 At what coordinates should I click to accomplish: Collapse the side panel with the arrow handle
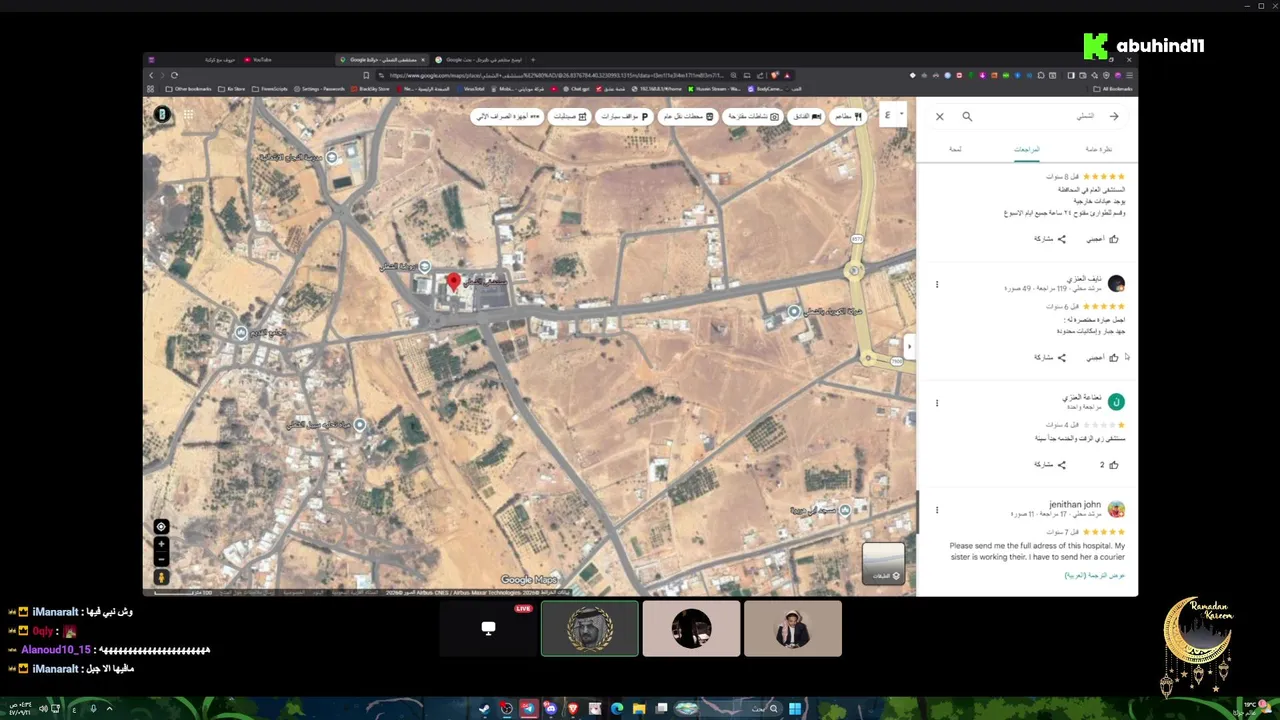click(x=909, y=346)
